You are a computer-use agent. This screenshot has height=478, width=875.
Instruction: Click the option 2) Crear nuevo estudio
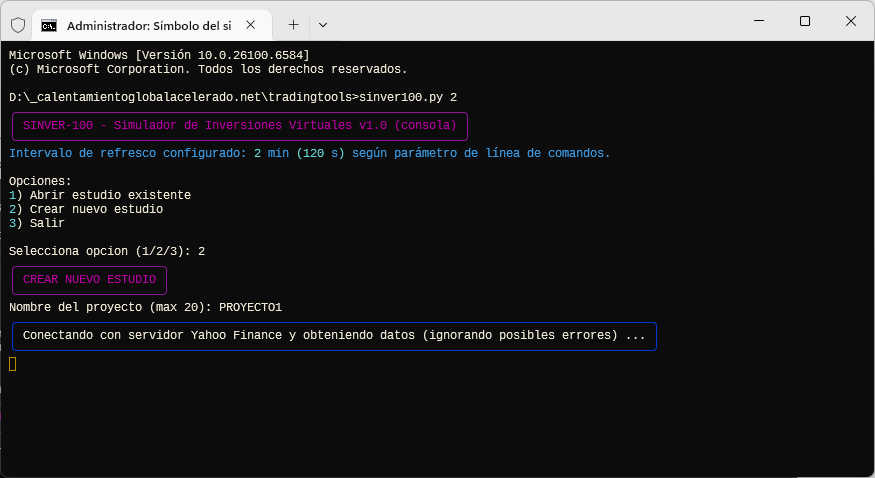click(86, 209)
